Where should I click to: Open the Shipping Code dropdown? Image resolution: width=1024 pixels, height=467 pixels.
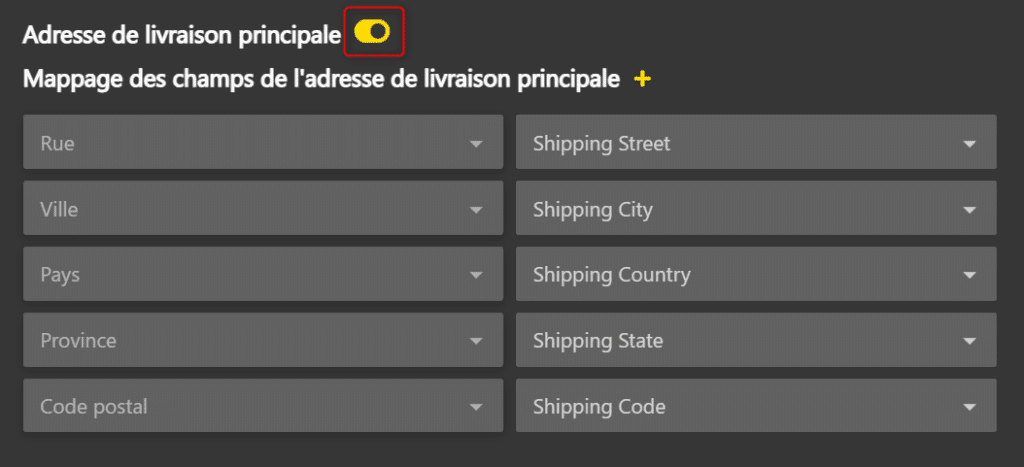[x=755, y=406]
